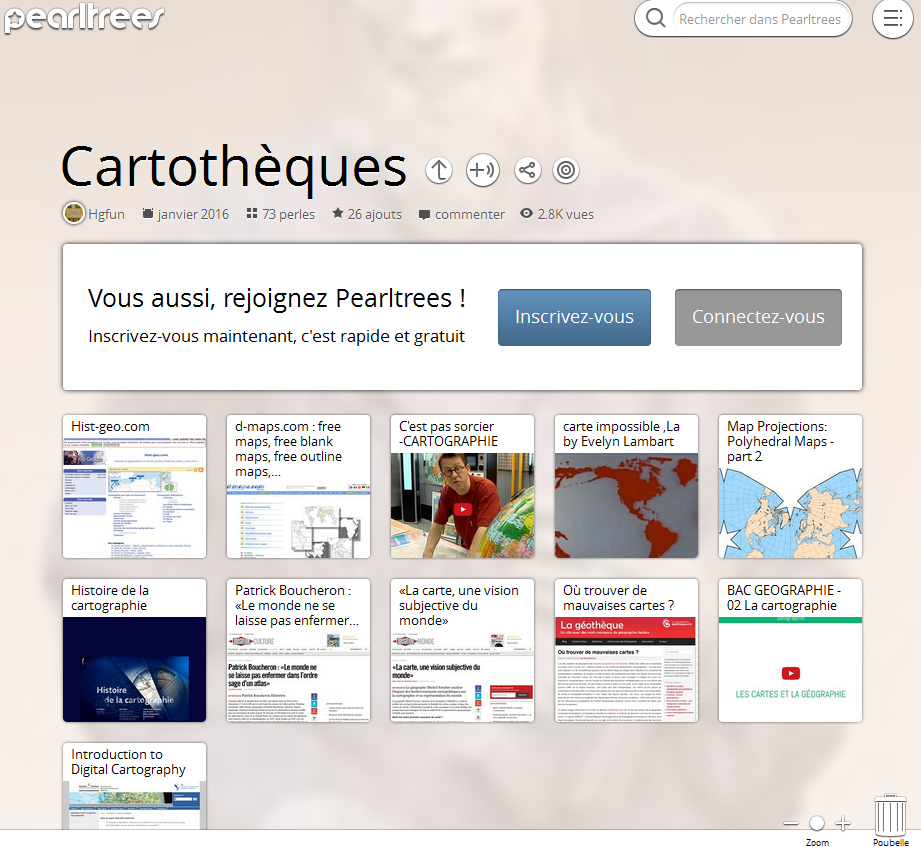Click the Vous aussi, rejoignez Pearltrees heading
This screenshot has height=847, width=921.
pyautogui.click(x=277, y=298)
